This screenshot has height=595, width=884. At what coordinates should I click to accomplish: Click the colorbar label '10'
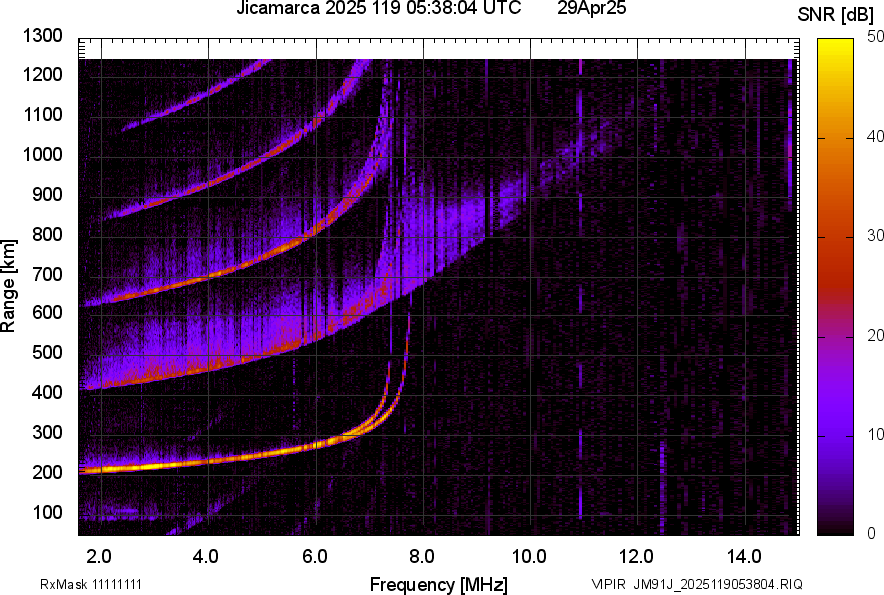click(x=875, y=435)
